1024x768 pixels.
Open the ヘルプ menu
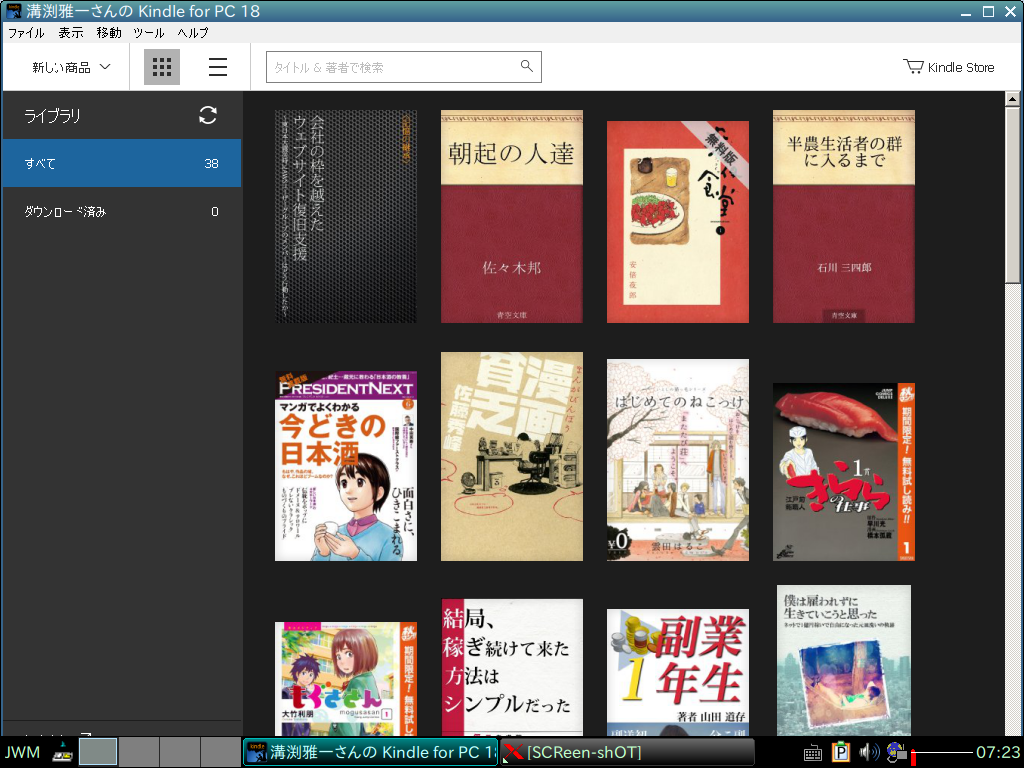click(193, 33)
